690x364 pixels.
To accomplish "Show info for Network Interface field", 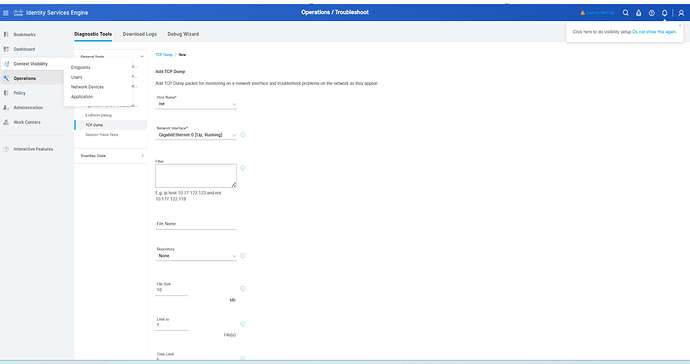I will coord(242,135).
